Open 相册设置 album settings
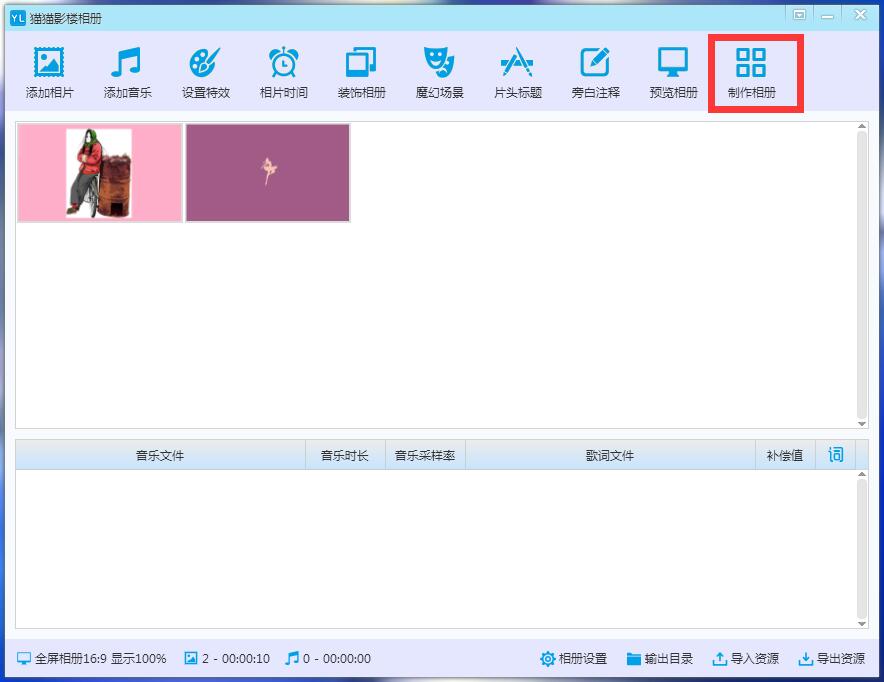Image resolution: width=884 pixels, height=682 pixels. tap(573, 659)
